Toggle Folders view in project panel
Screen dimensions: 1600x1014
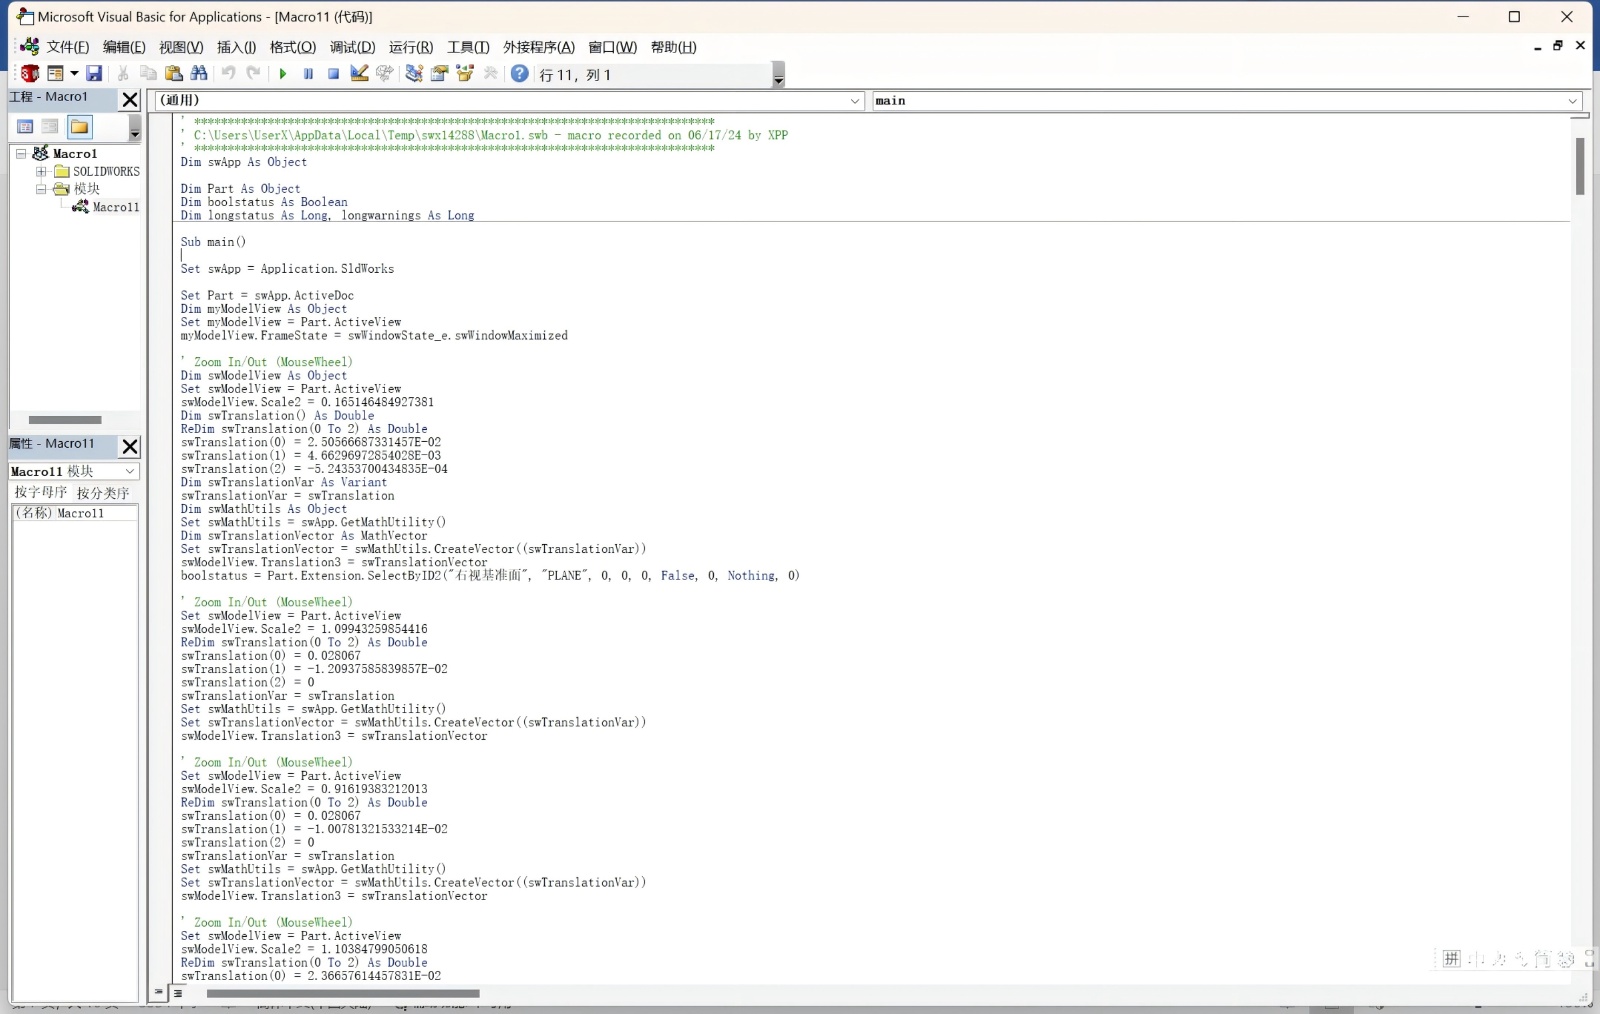click(x=80, y=127)
